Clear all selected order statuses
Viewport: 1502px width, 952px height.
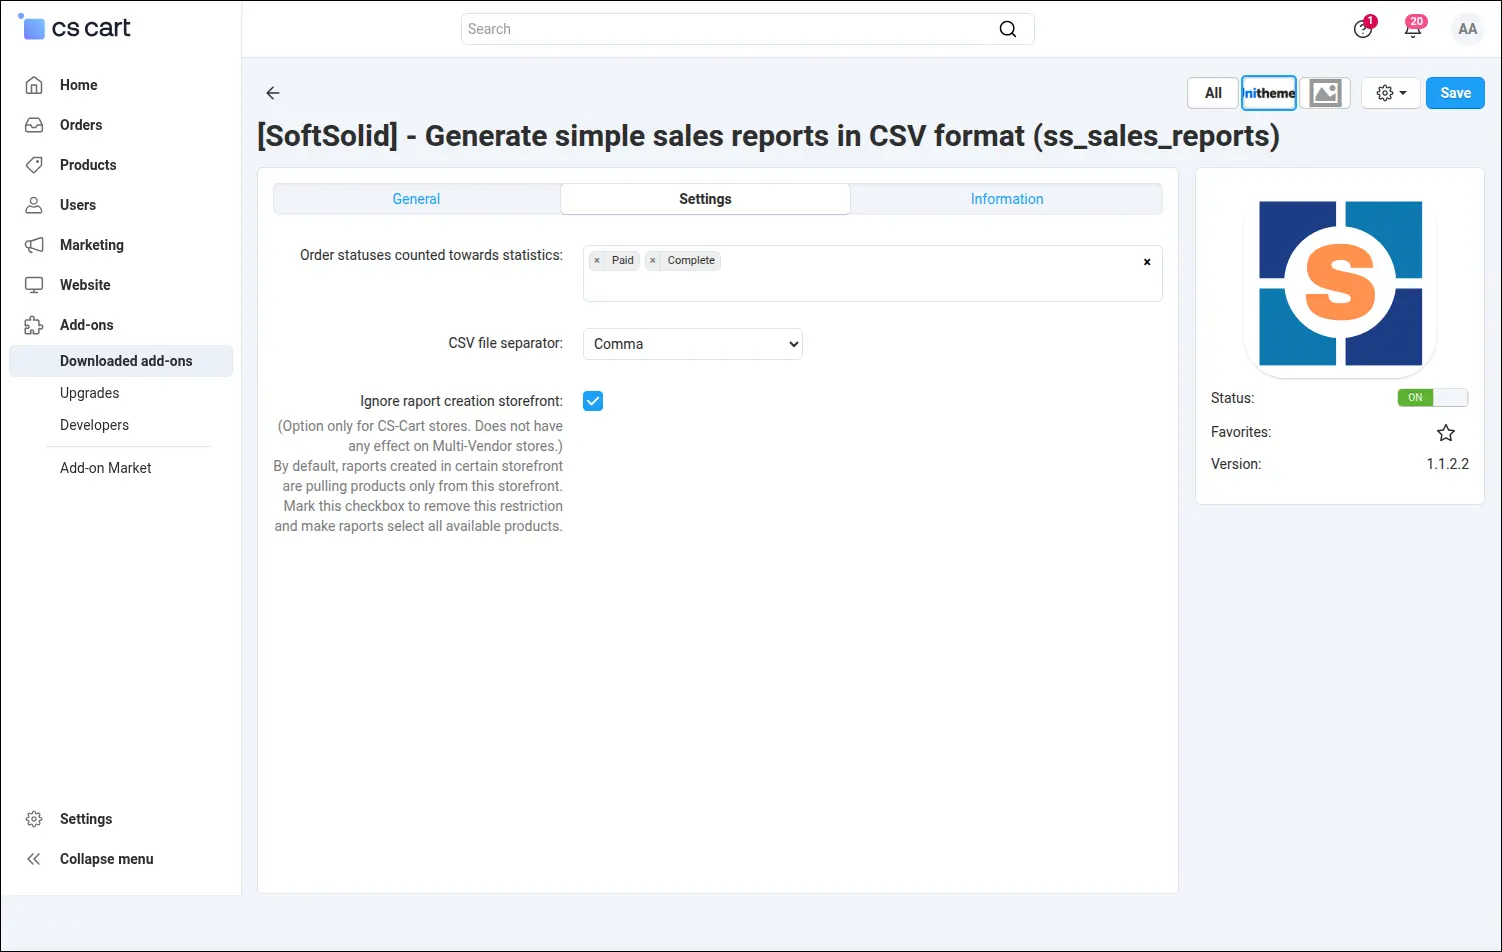point(1147,262)
